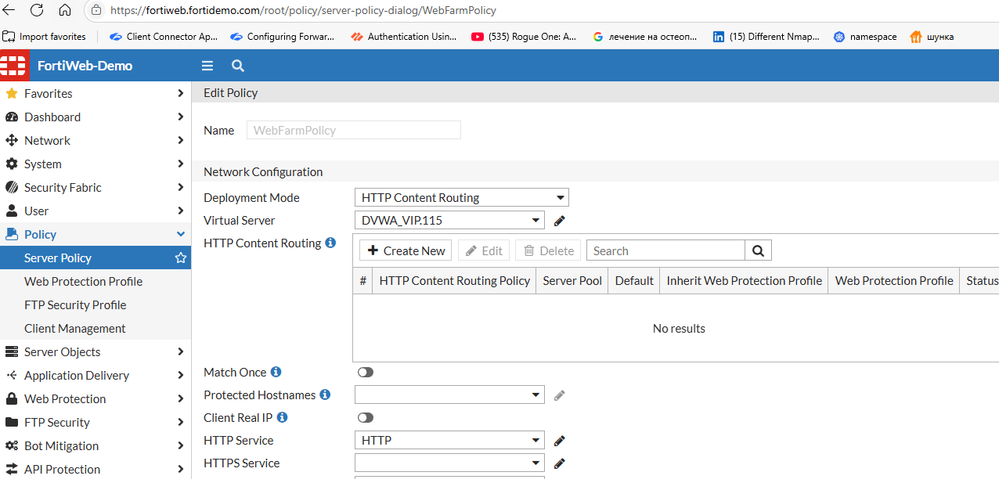This screenshot has height=479, width=999.
Task: Open Web Protection Profile menu item
Action: tap(83, 282)
